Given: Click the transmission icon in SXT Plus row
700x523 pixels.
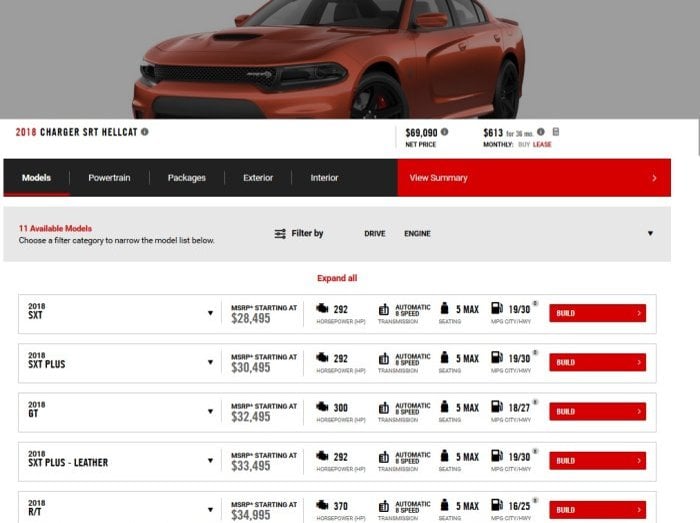Looking at the screenshot, I should [x=384, y=359].
